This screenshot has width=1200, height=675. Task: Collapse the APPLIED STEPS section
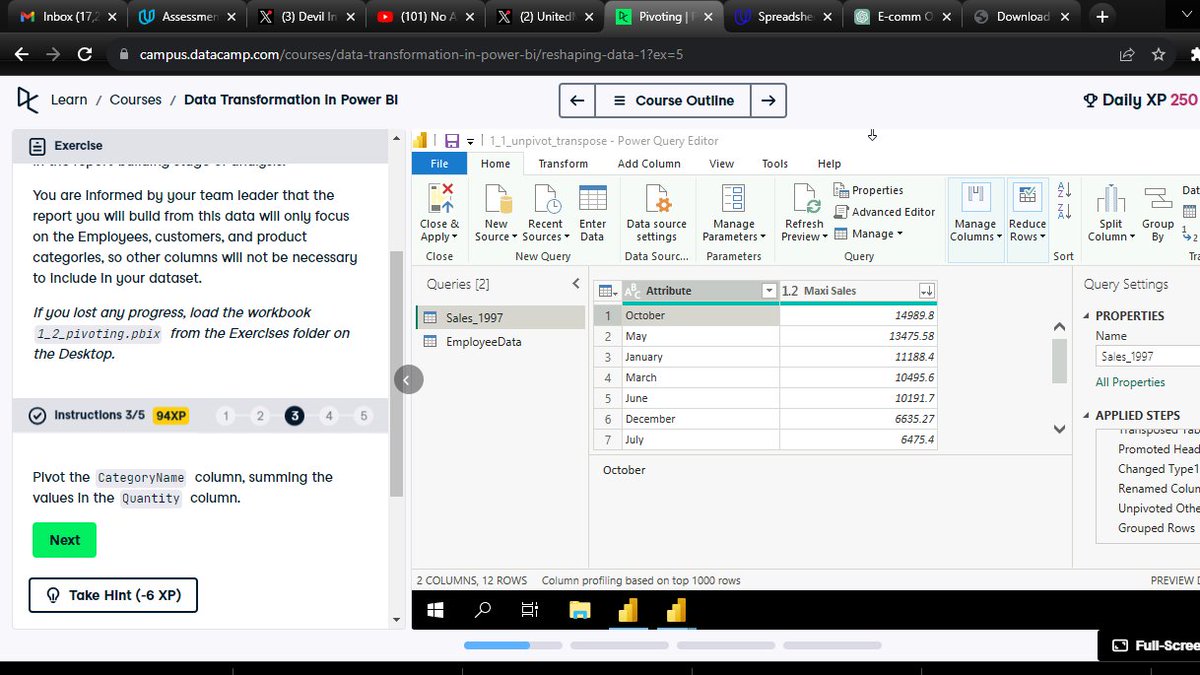1087,416
